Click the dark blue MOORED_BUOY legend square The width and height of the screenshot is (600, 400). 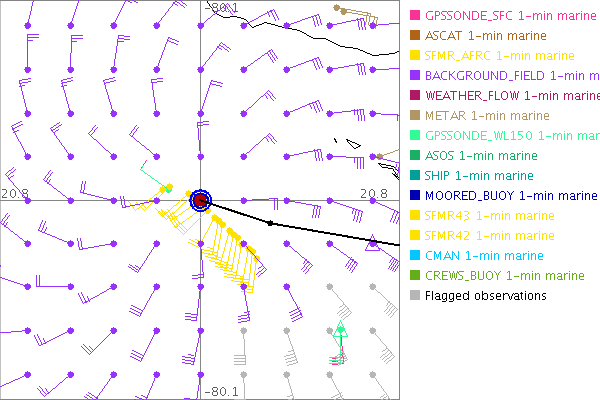click(415, 196)
